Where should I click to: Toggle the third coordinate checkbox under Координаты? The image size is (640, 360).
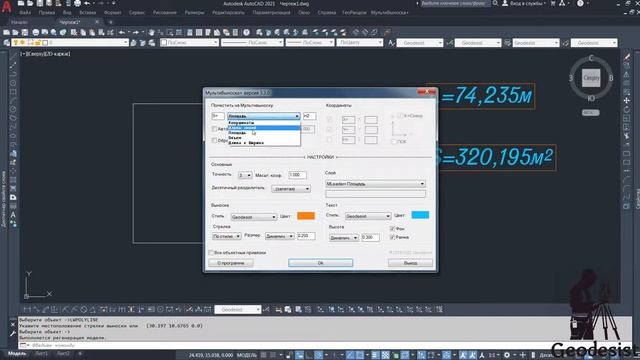tap(330, 140)
